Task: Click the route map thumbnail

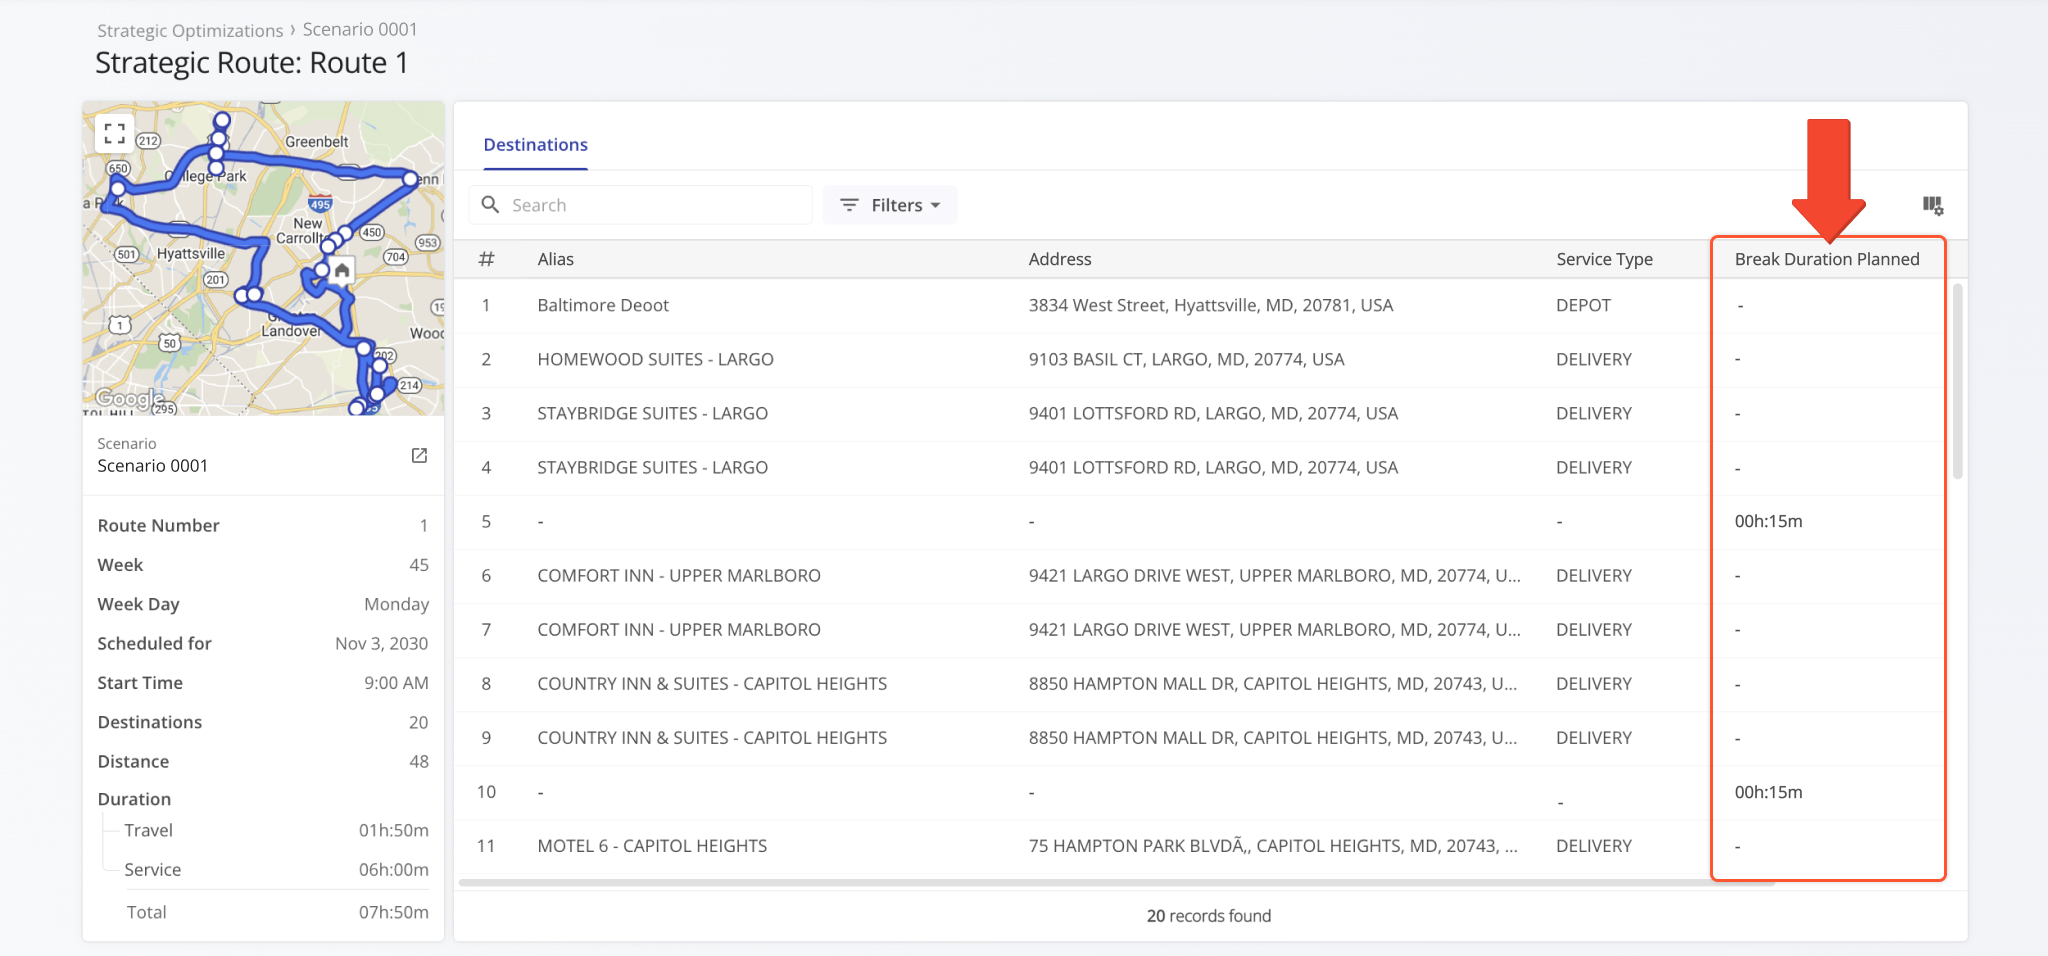Action: click(x=263, y=258)
